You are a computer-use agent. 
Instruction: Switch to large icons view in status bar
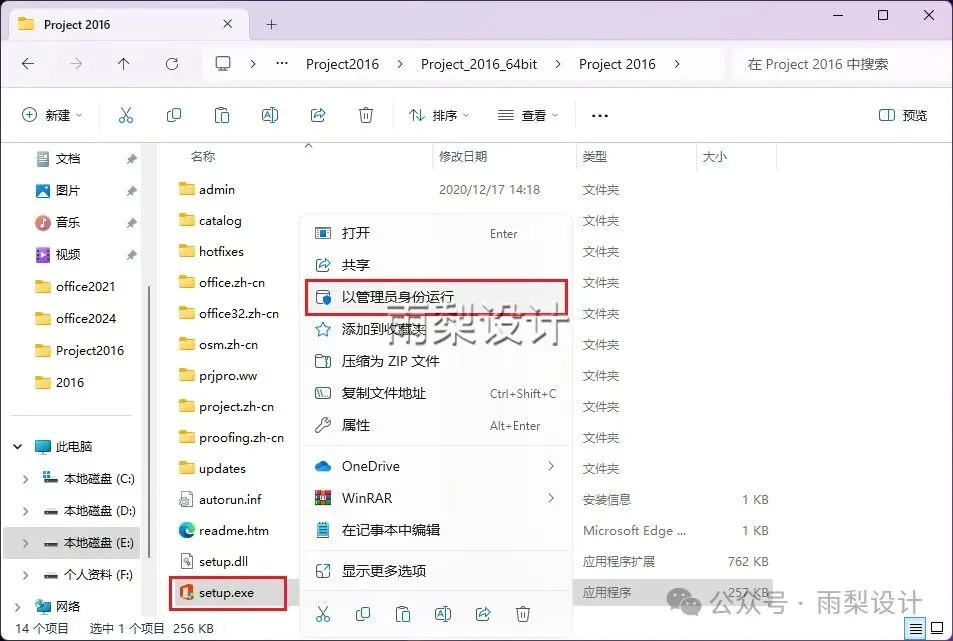click(x=937, y=628)
